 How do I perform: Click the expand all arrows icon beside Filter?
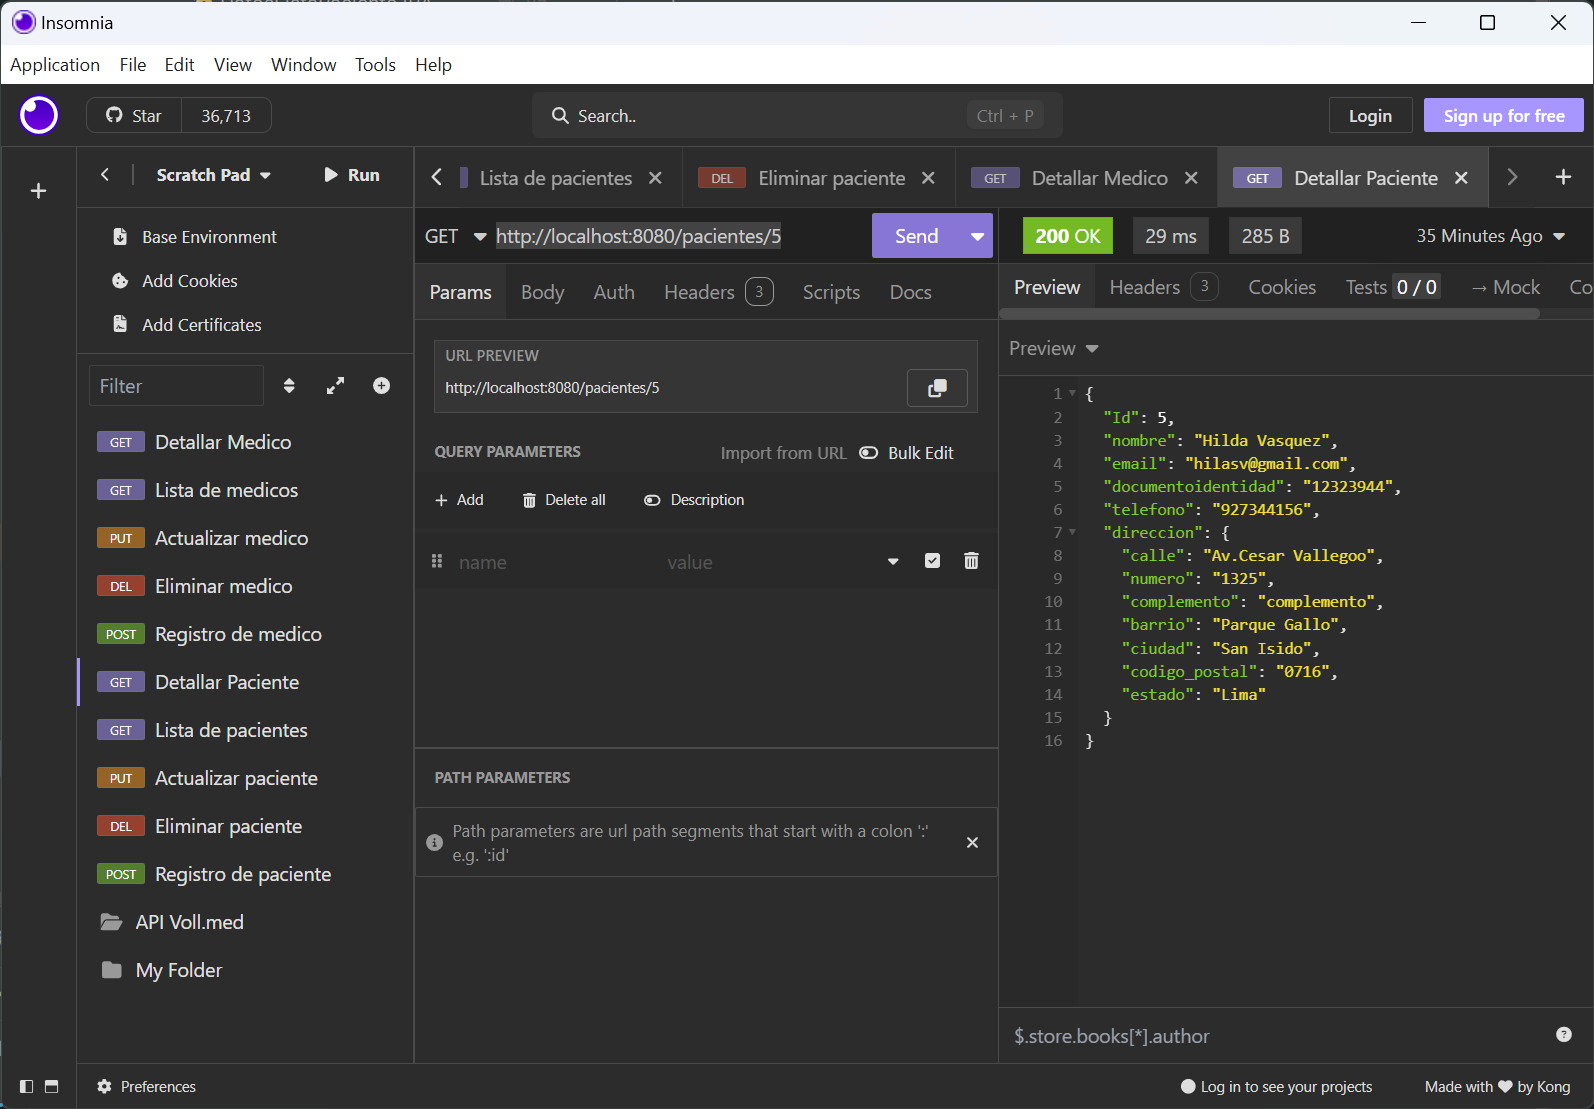(335, 386)
